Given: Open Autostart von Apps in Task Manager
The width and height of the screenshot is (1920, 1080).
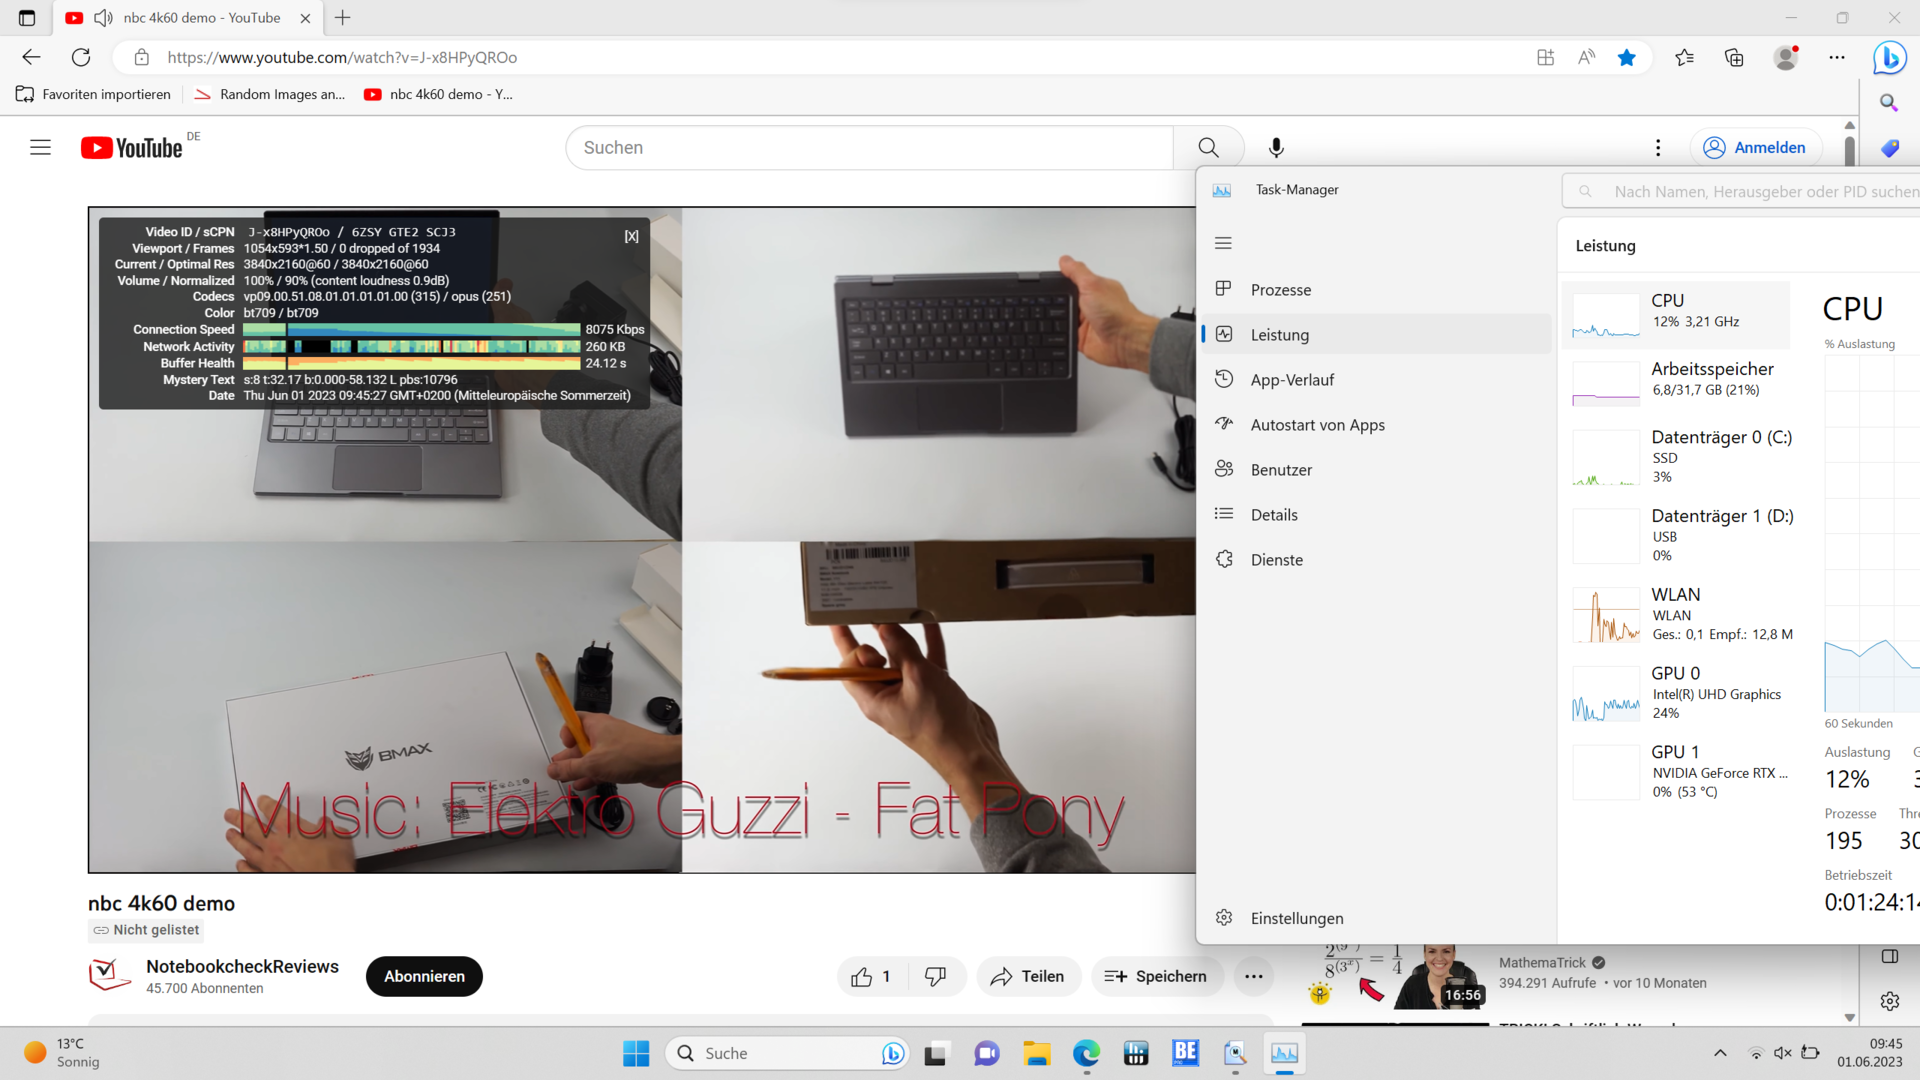Looking at the screenshot, I should 1376,425.
